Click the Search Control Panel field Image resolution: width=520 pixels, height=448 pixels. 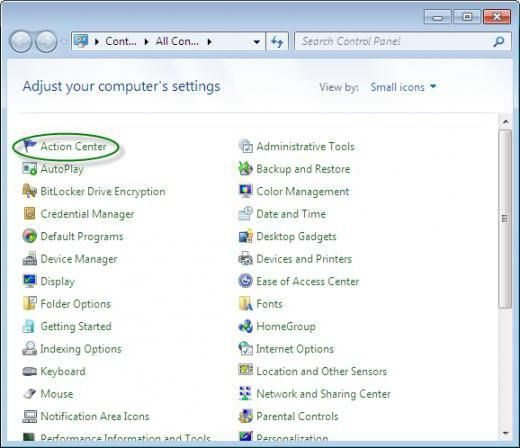[394, 41]
